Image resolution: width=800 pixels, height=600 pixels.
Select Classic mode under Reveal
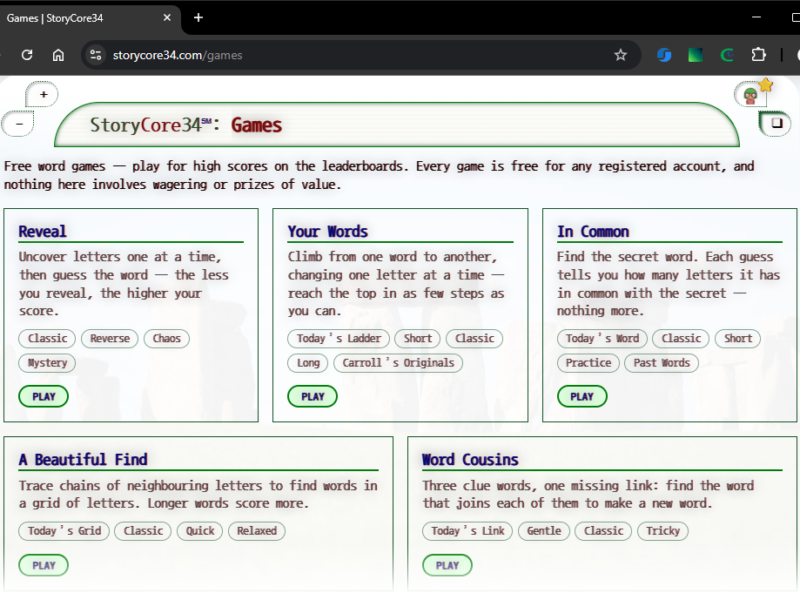coord(47,338)
